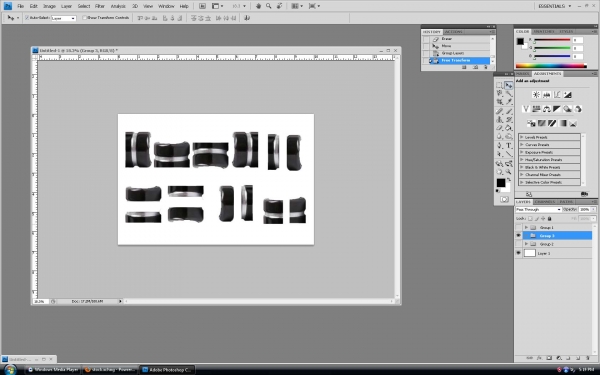Toggle visibility of Group 1 layer

518,227
